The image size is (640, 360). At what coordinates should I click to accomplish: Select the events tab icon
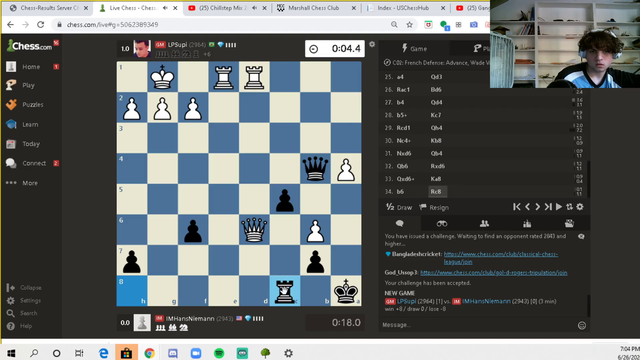[569, 223]
